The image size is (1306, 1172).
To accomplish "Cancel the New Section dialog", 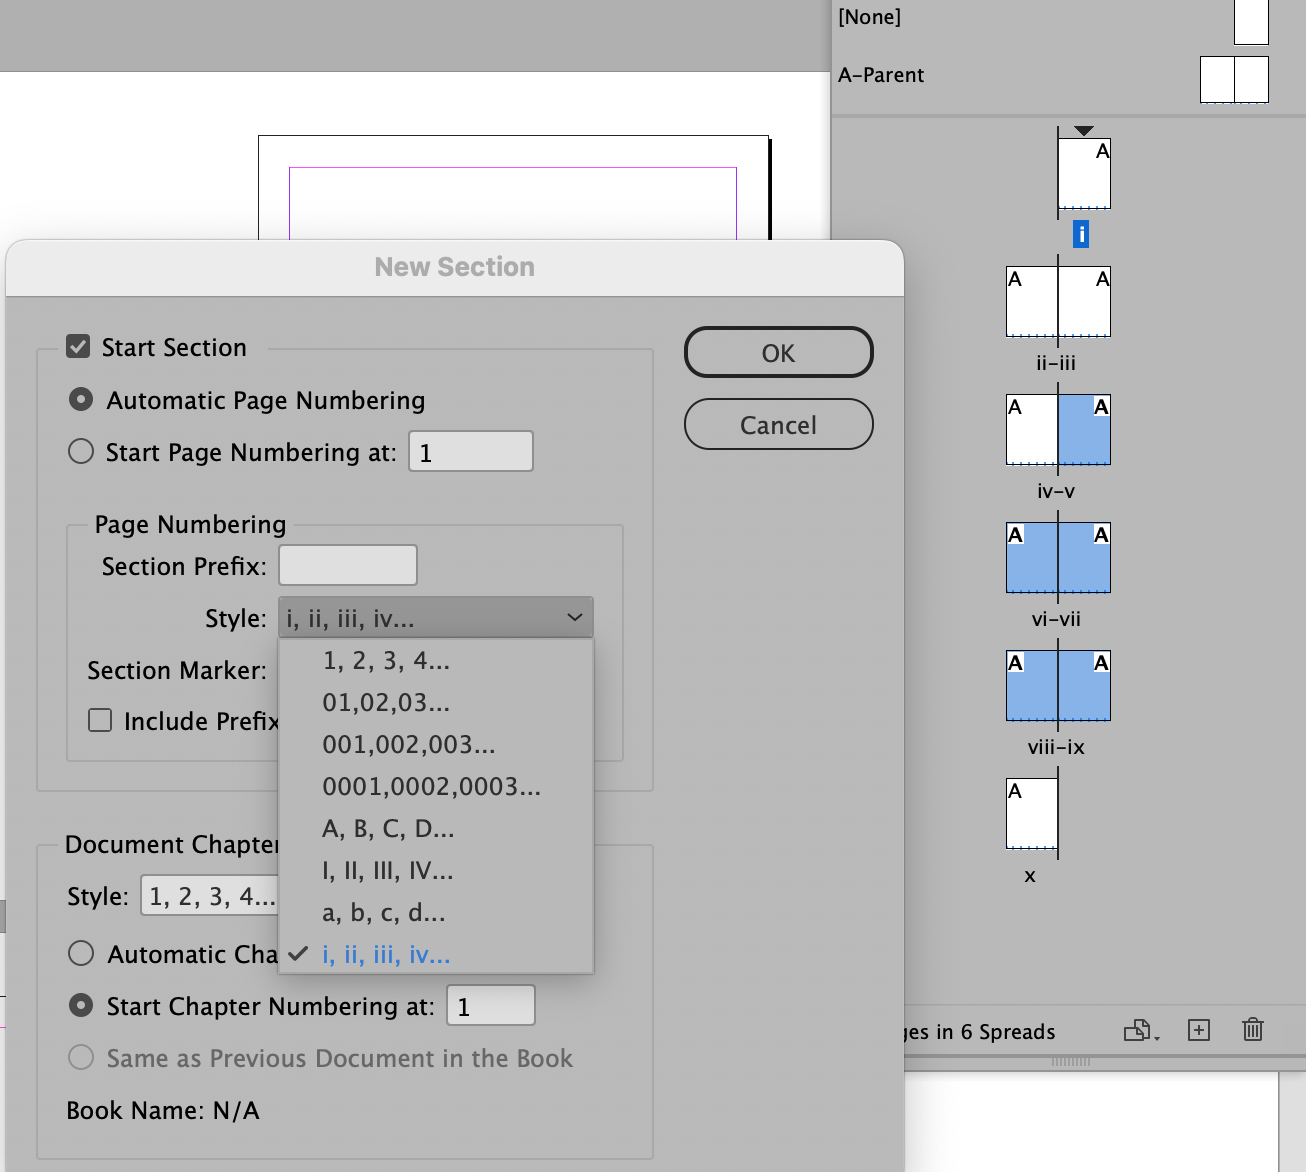I will coord(778,424).
